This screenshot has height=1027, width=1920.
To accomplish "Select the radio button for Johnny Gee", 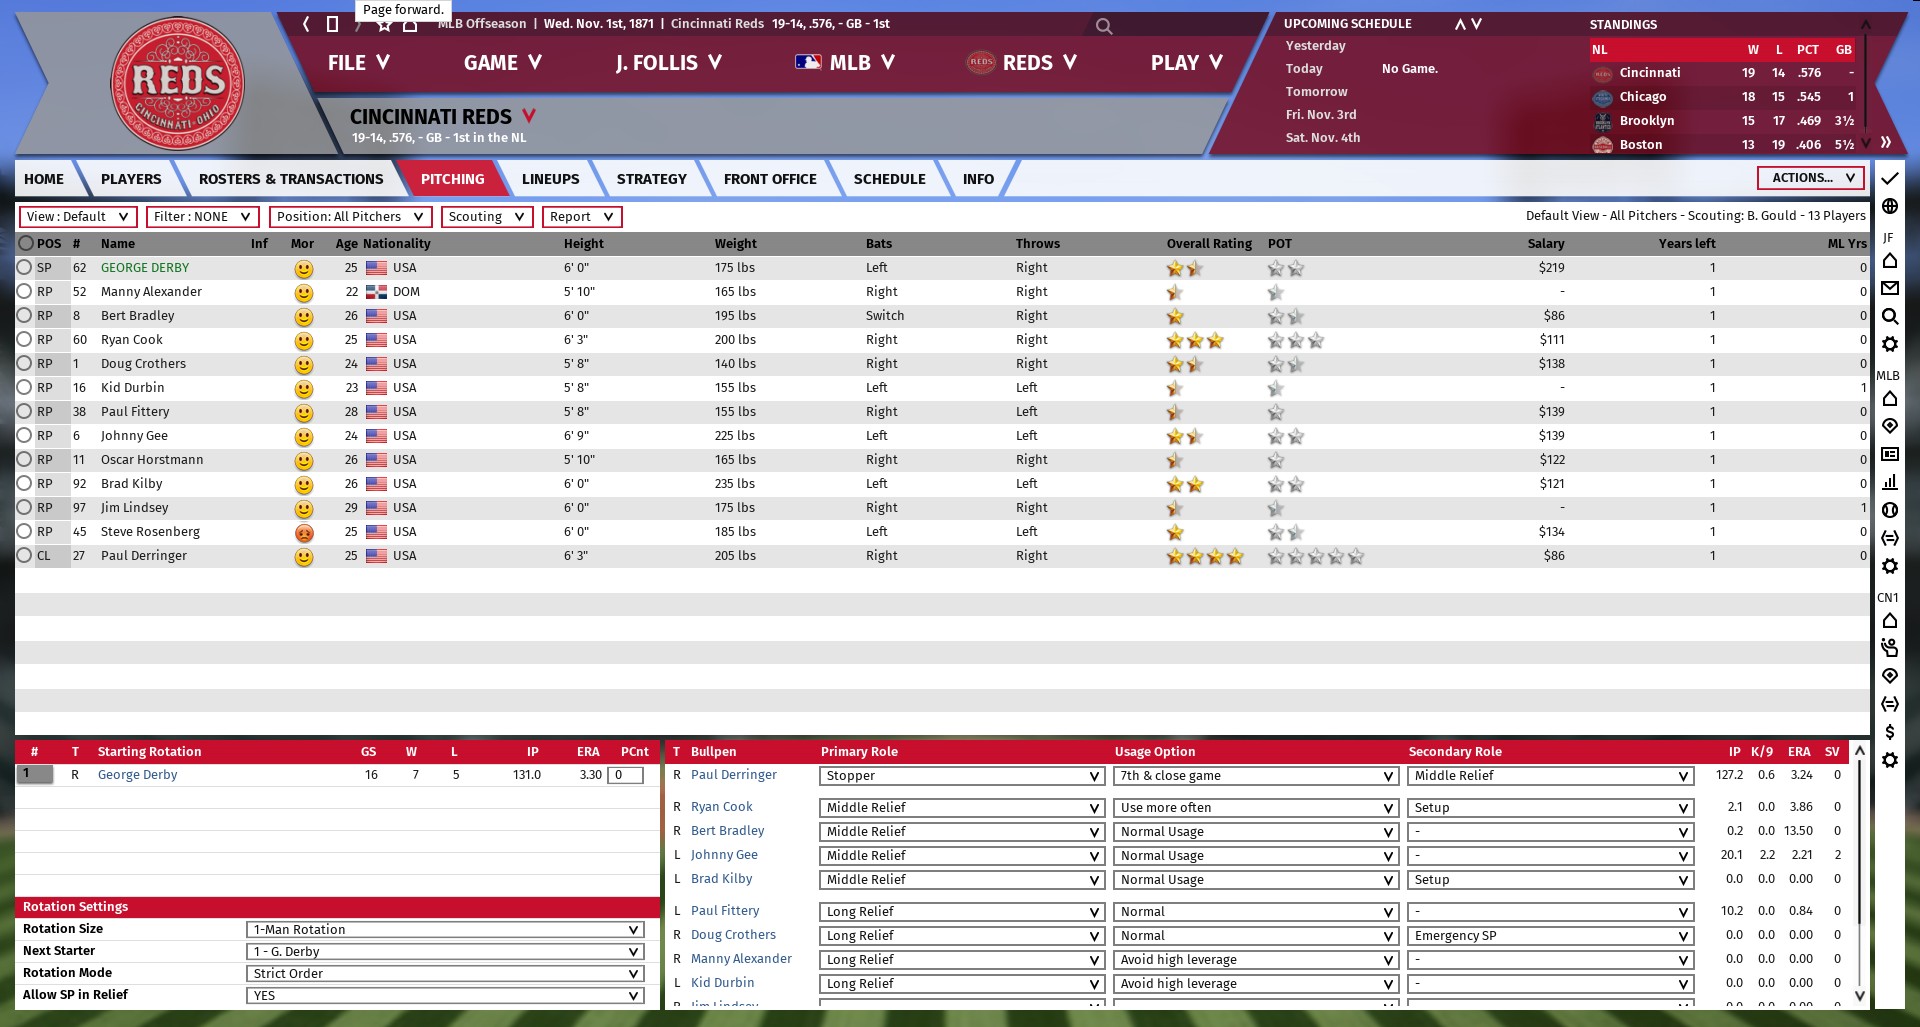I will pyautogui.click(x=25, y=435).
